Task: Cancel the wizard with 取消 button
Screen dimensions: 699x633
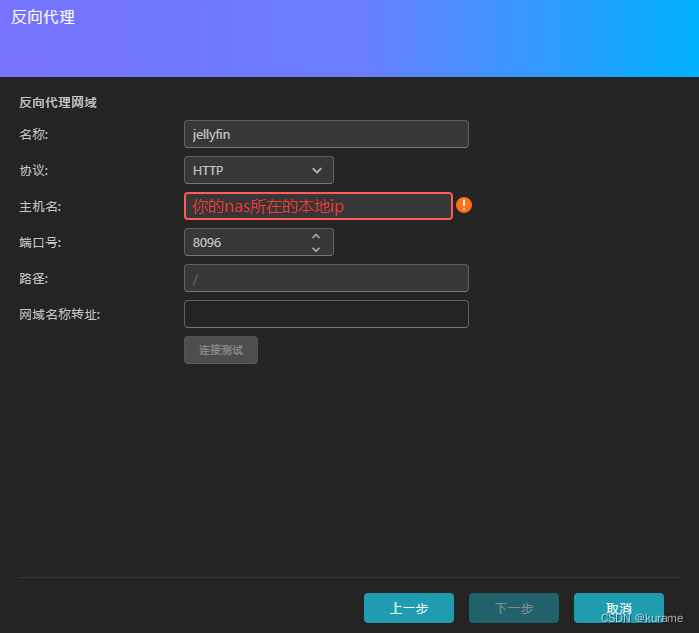Action: coord(619,608)
